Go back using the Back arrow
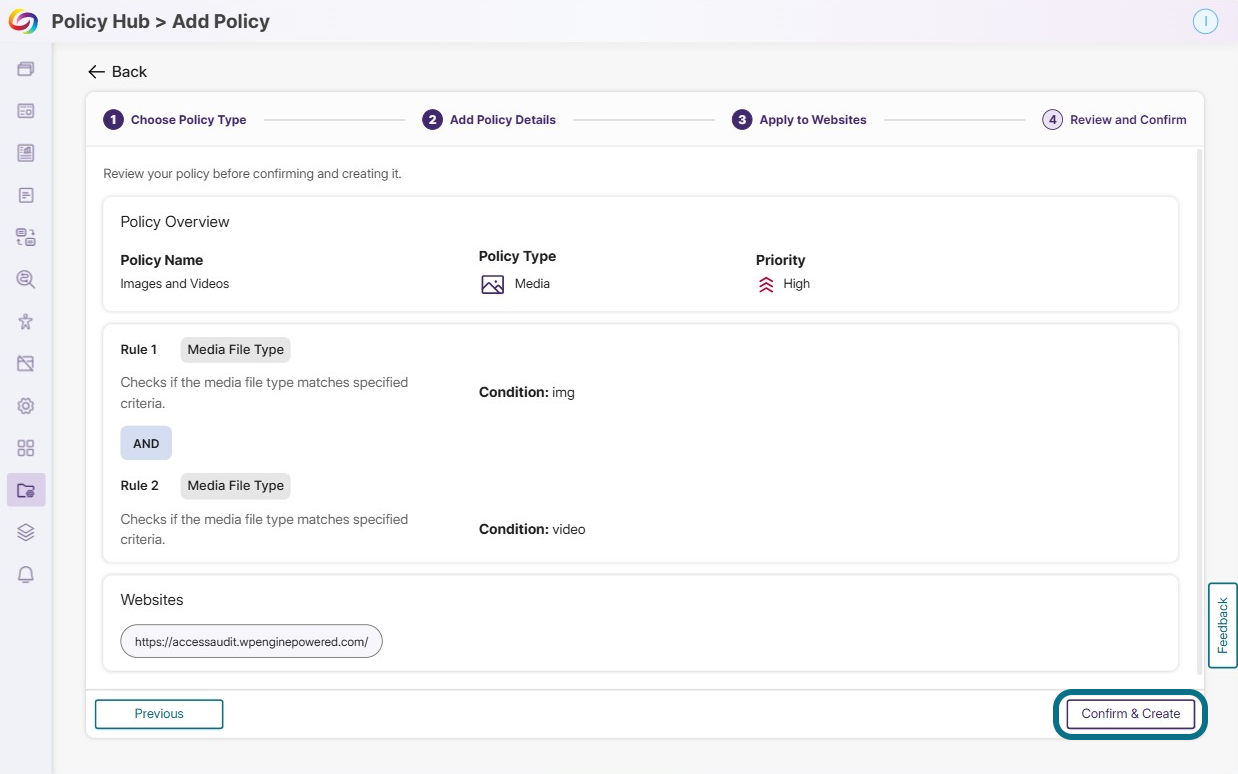The height and width of the screenshot is (774, 1238). click(x=117, y=72)
